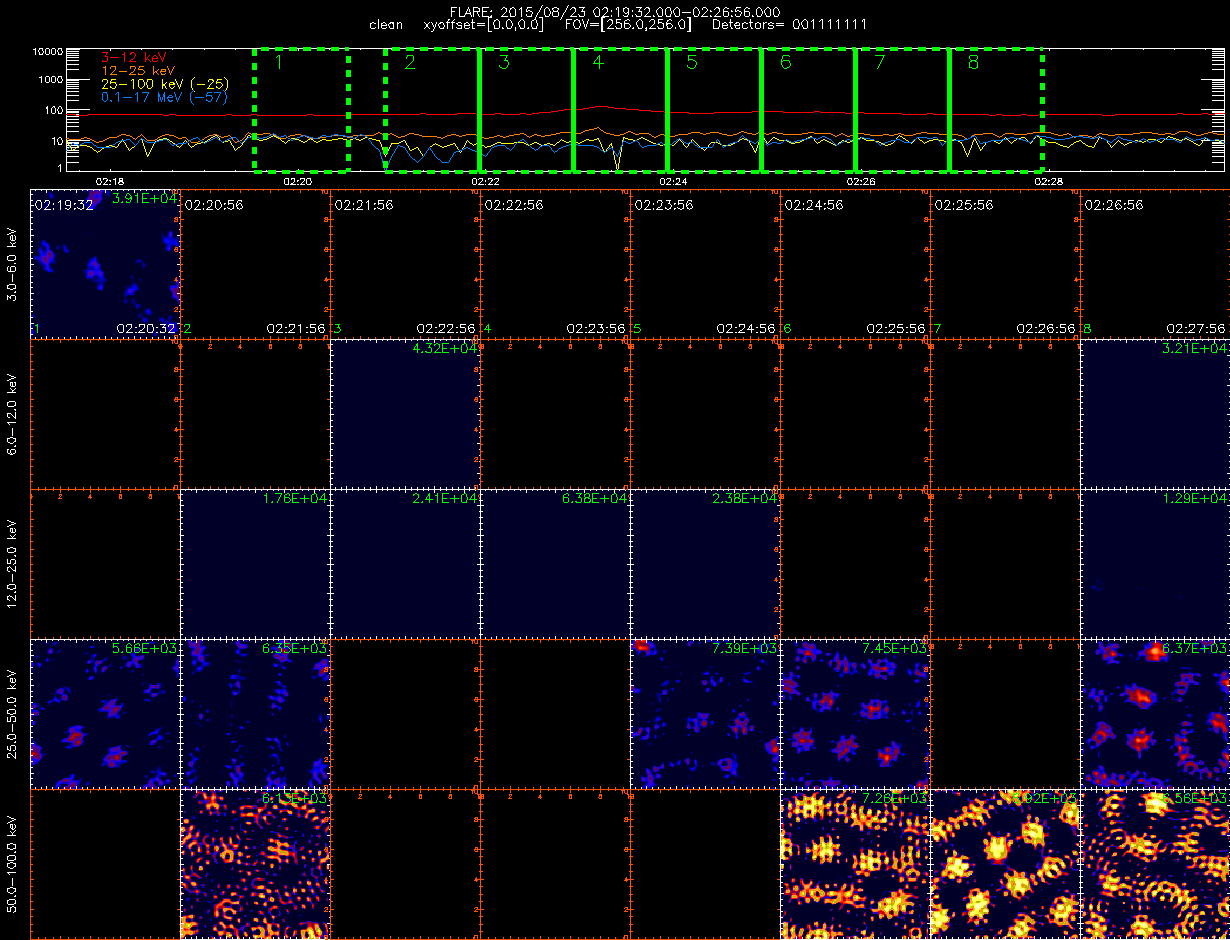The image size is (1230, 940).
Task: Click the 2.41E+04 peak value
Action: [446, 499]
